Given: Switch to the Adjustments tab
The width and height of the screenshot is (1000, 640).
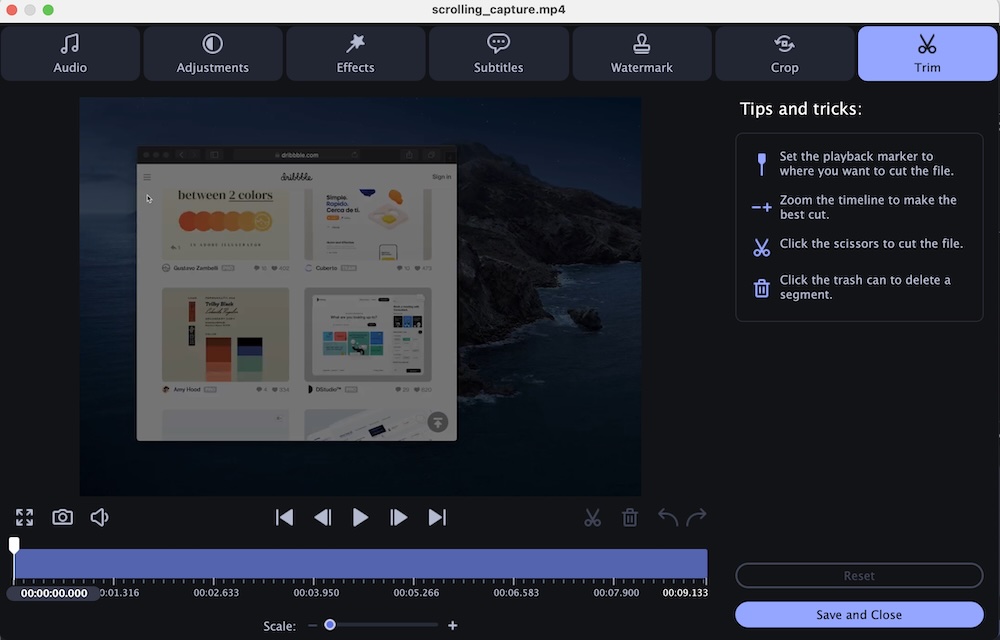Looking at the screenshot, I should pyautogui.click(x=213, y=54).
